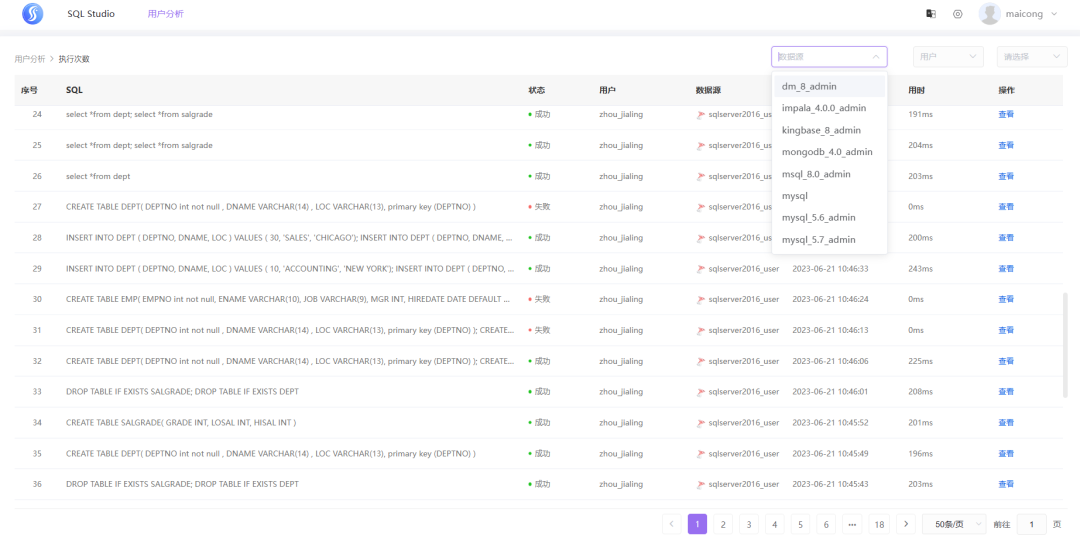This screenshot has height=536, width=1080.
Task: Click timestamp 2023-06-21 10:45:43
Action: coord(830,484)
